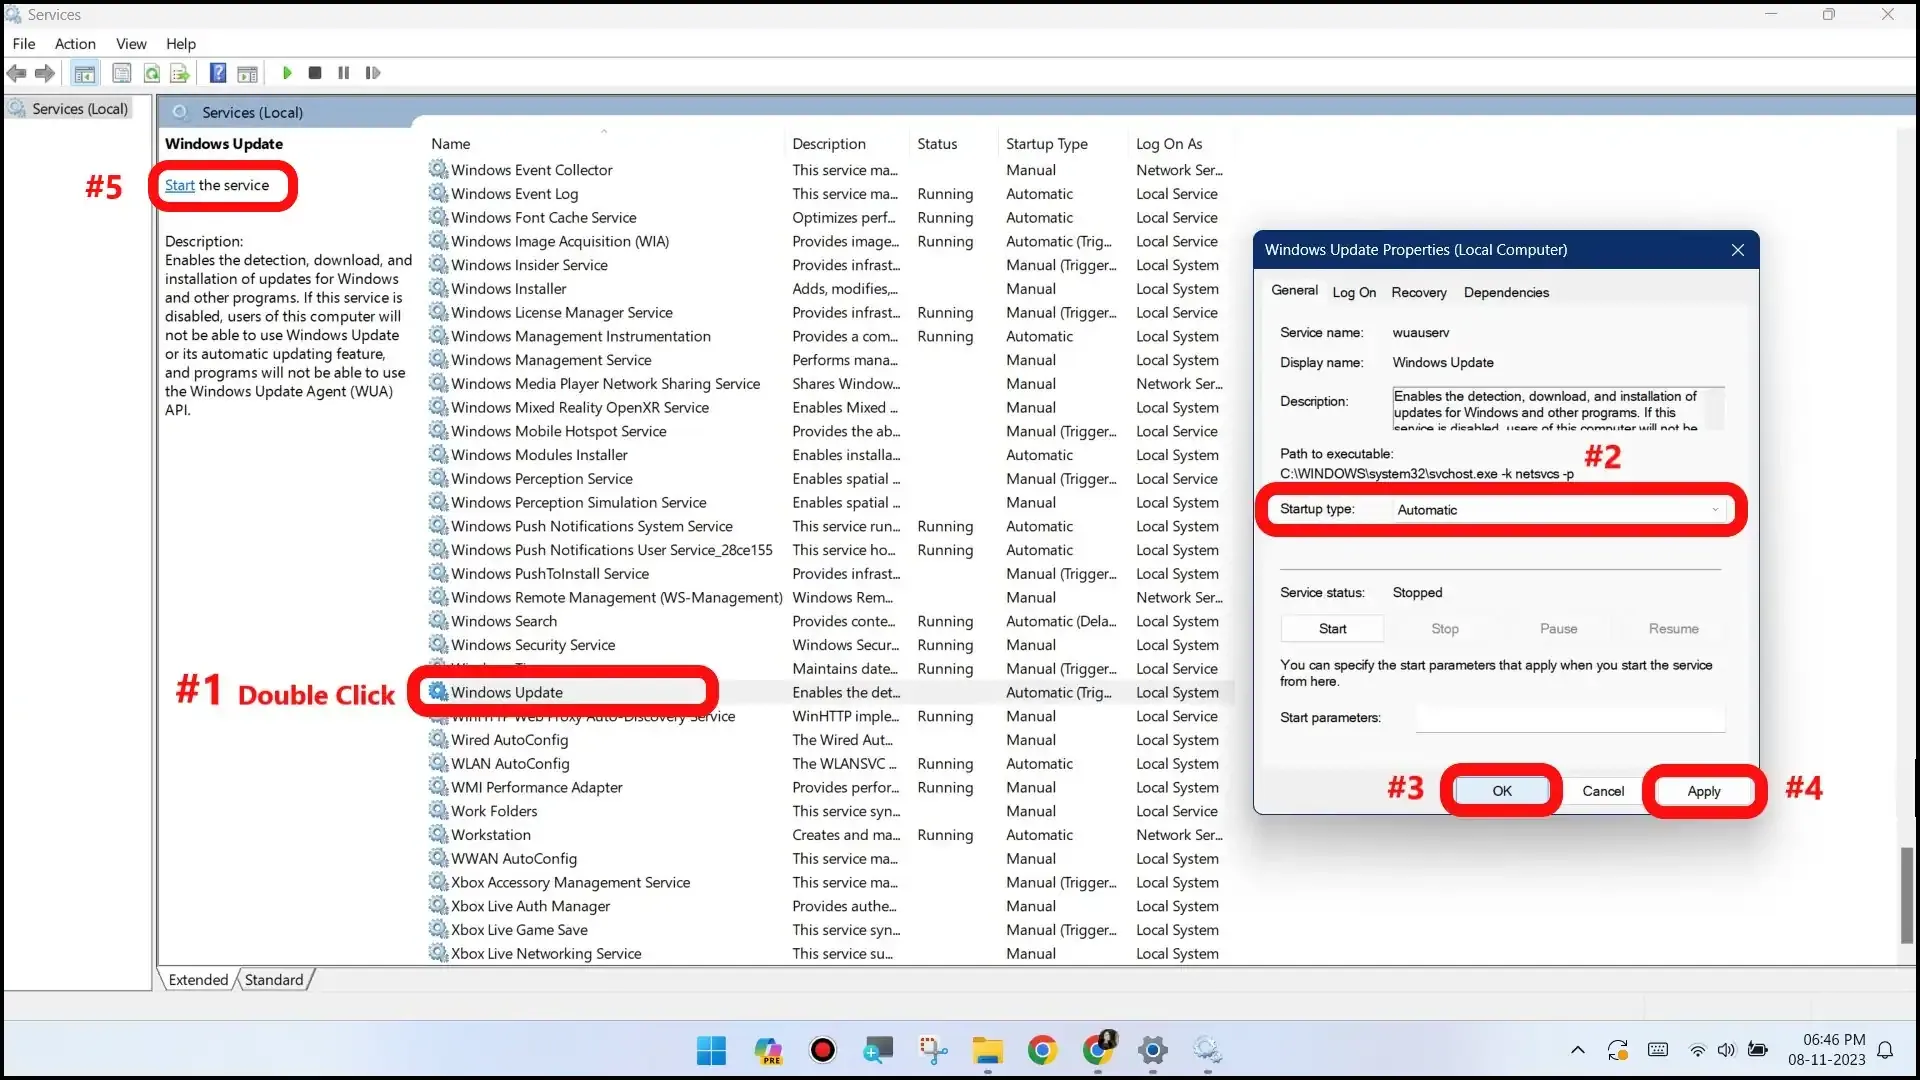Click the restart service icon
This screenshot has width=1920, height=1080.
tap(372, 73)
